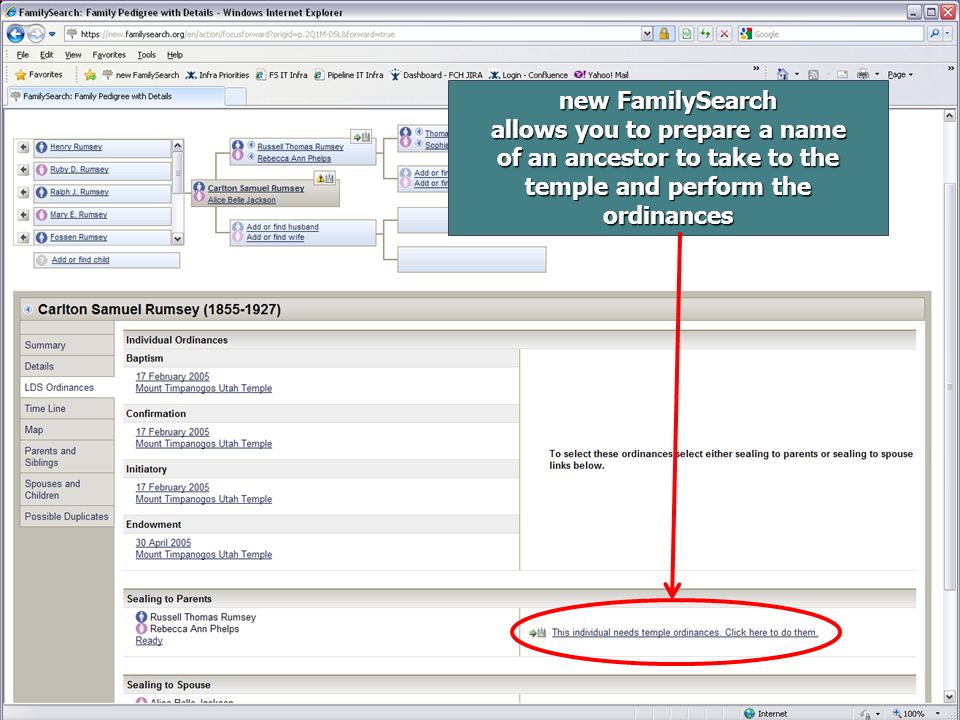Screen dimensions: 960x720
Task: Click arrow button beside Mary E. Rumsey
Action: 23,215
